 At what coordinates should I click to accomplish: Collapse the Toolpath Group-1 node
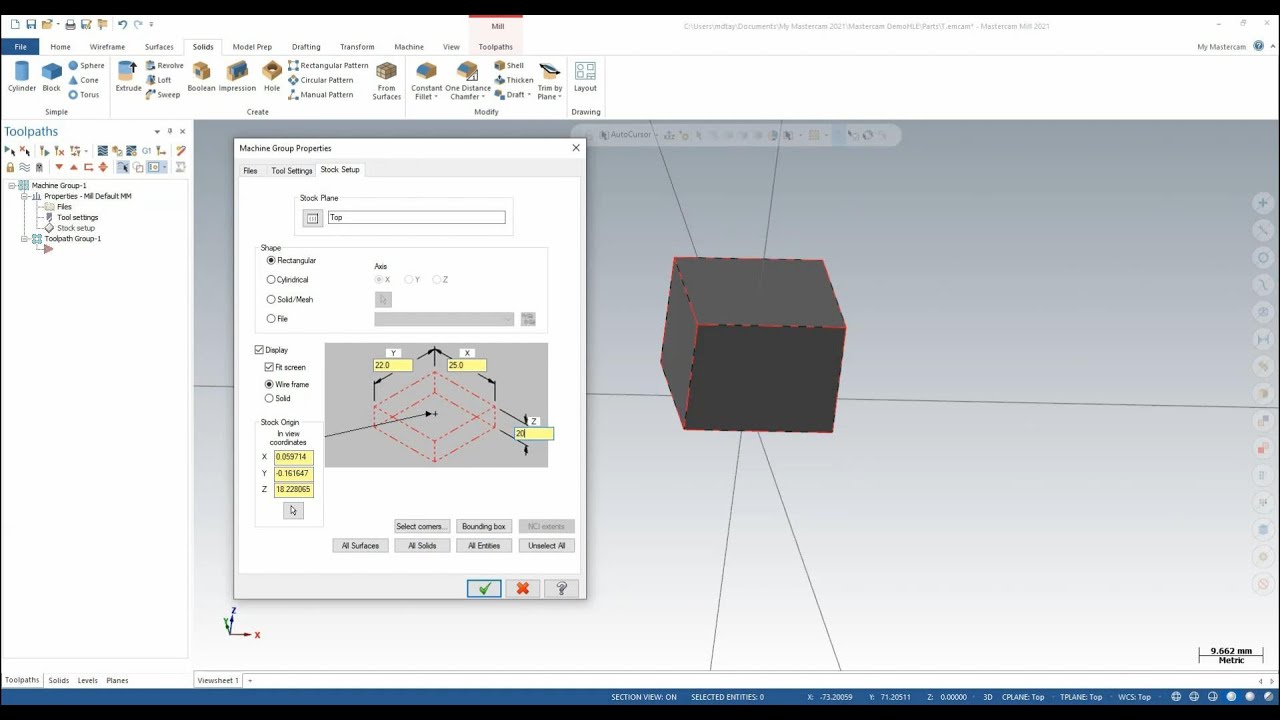point(25,239)
